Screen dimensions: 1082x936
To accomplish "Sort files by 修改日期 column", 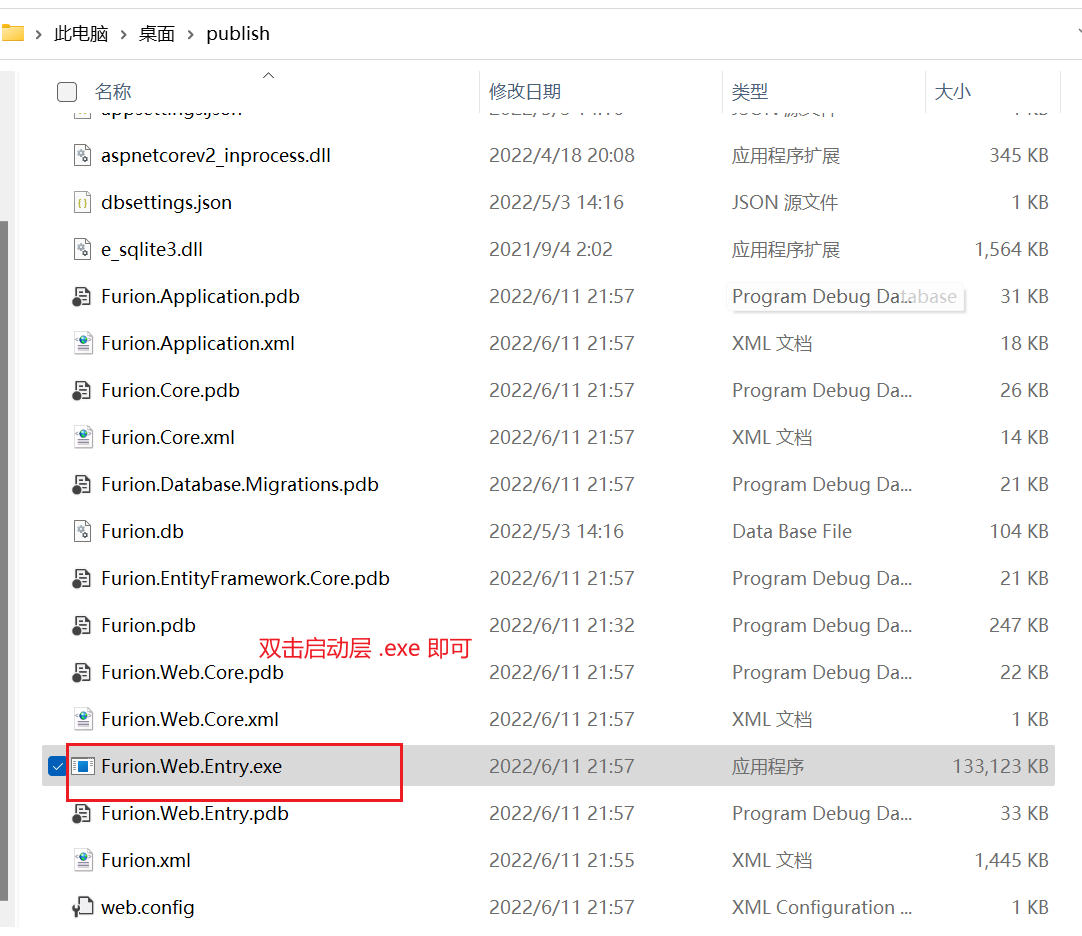I will tap(525, 92).
